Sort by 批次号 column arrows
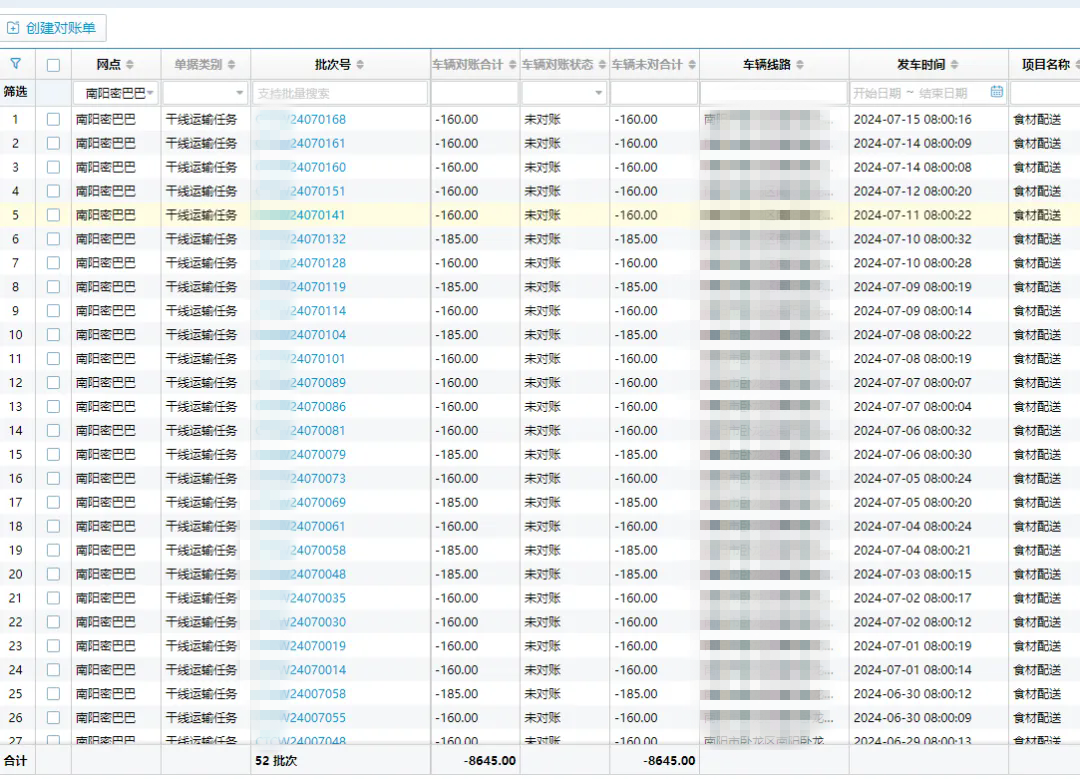The height and width of the screenshot is (779, 1080). 360,65
